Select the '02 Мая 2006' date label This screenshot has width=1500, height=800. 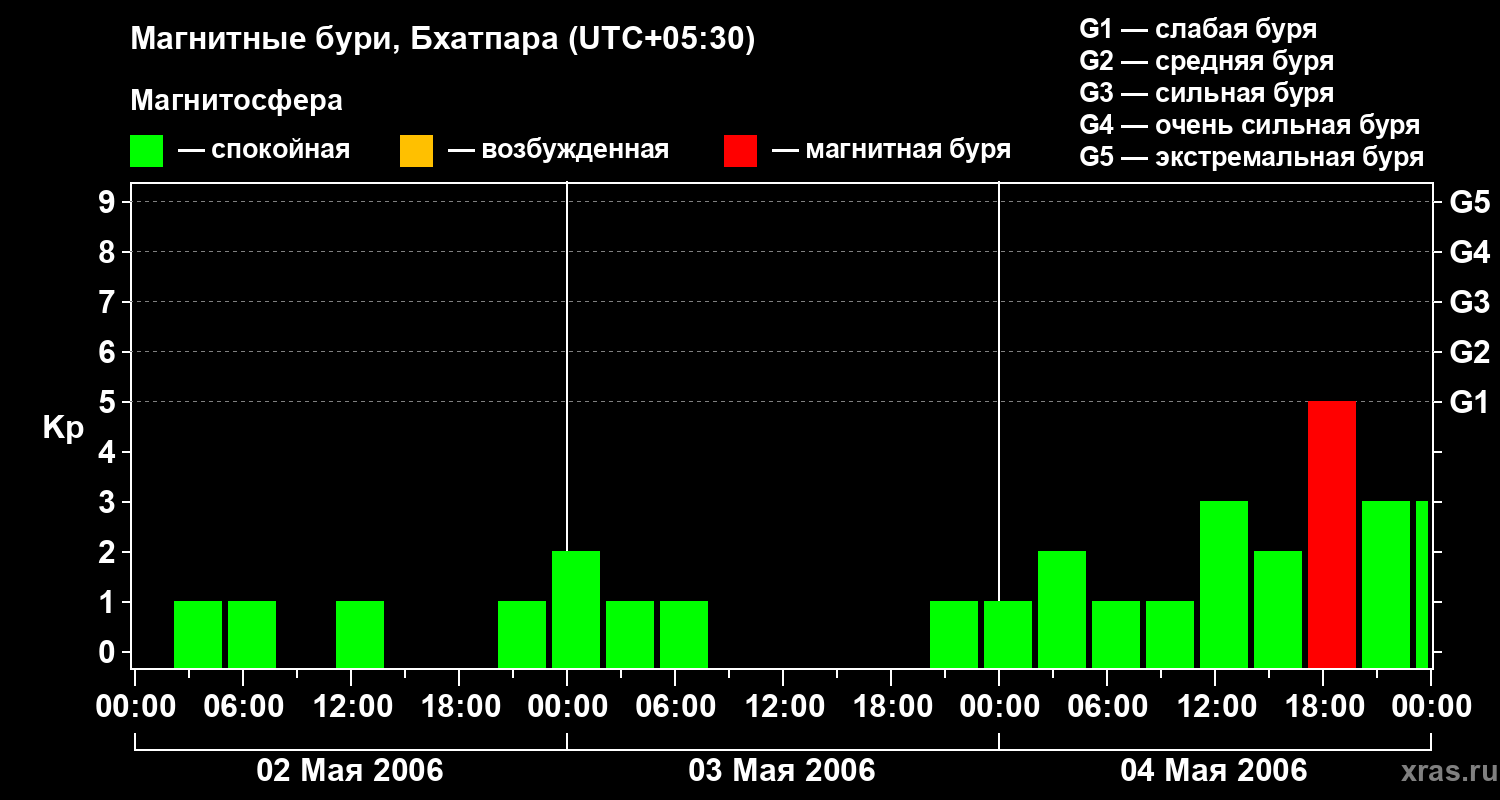pos(350,771)
